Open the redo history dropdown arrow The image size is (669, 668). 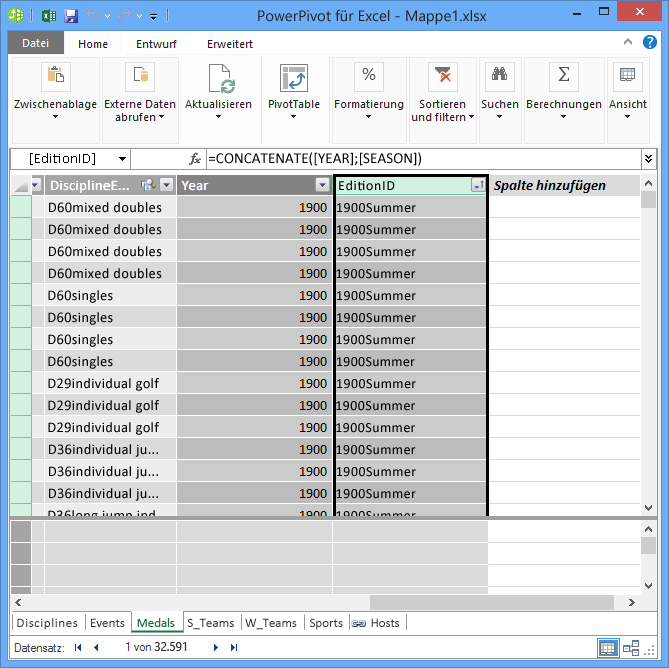[139, 17]
